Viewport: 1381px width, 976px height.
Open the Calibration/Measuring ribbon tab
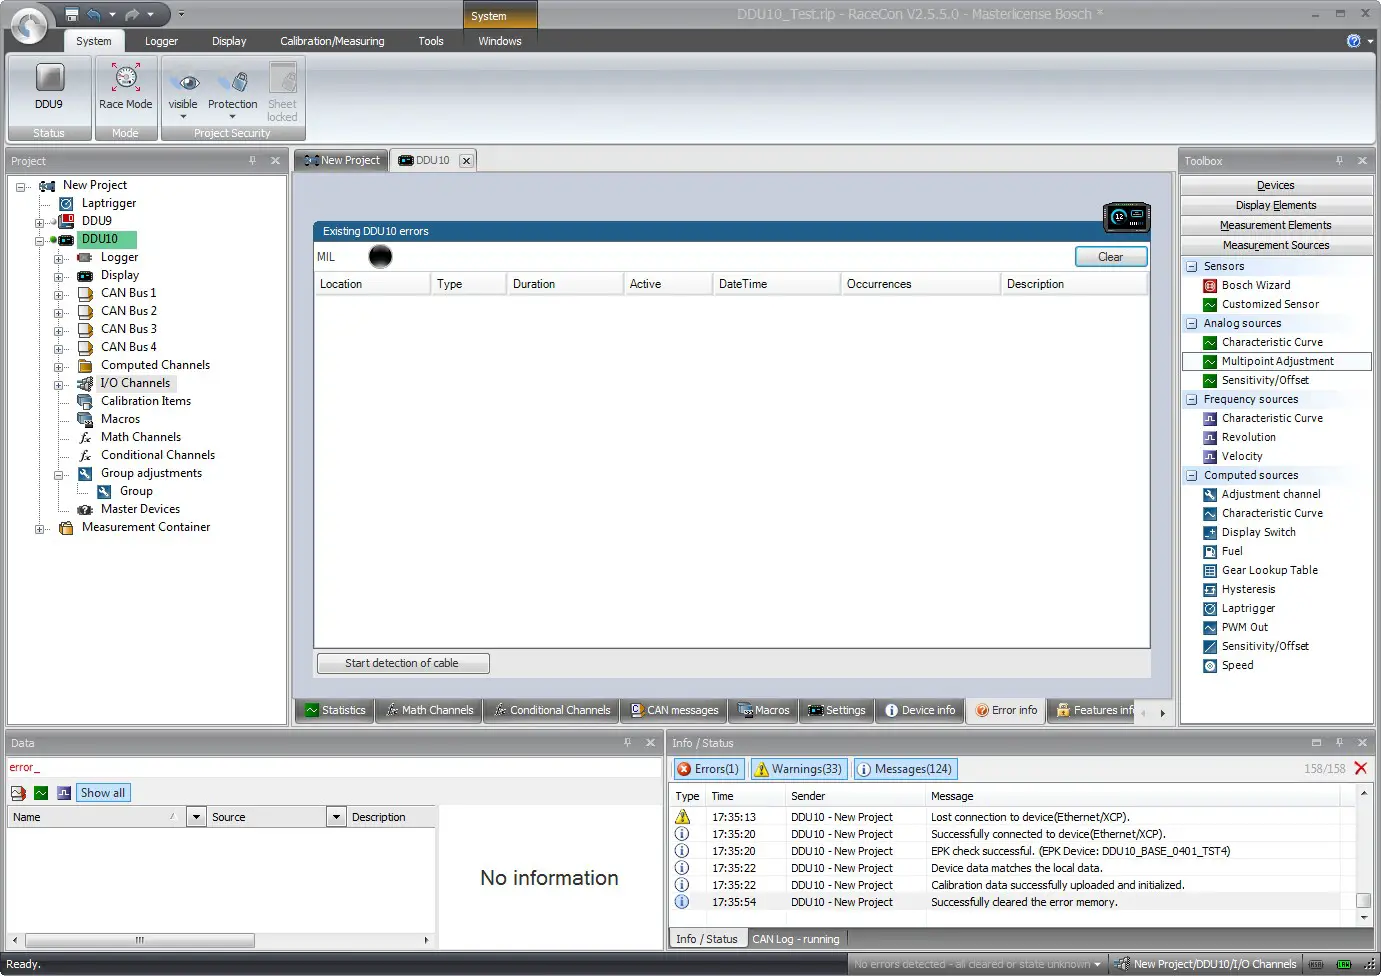pyautogui.click(x=332, y=41)
